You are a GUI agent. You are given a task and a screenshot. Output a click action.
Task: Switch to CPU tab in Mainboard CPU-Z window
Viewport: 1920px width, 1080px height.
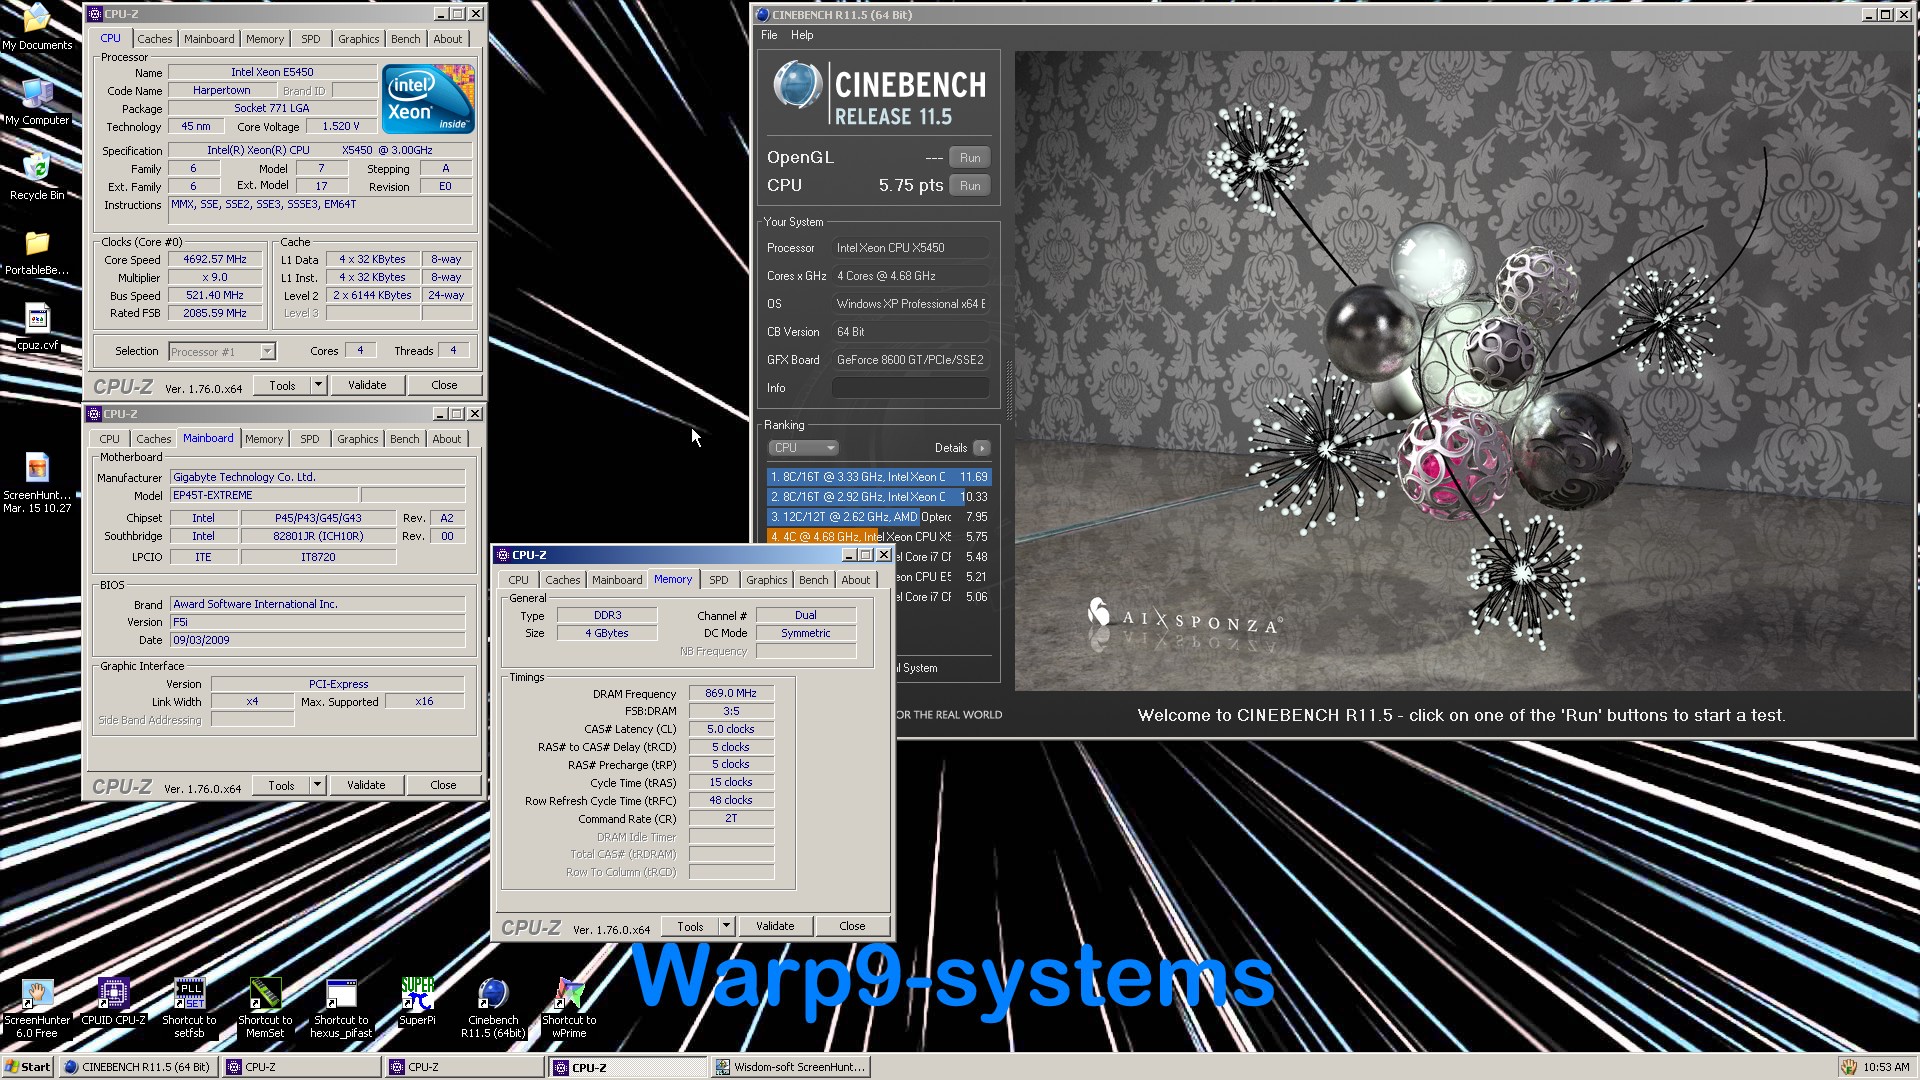(x=109, y=439)
